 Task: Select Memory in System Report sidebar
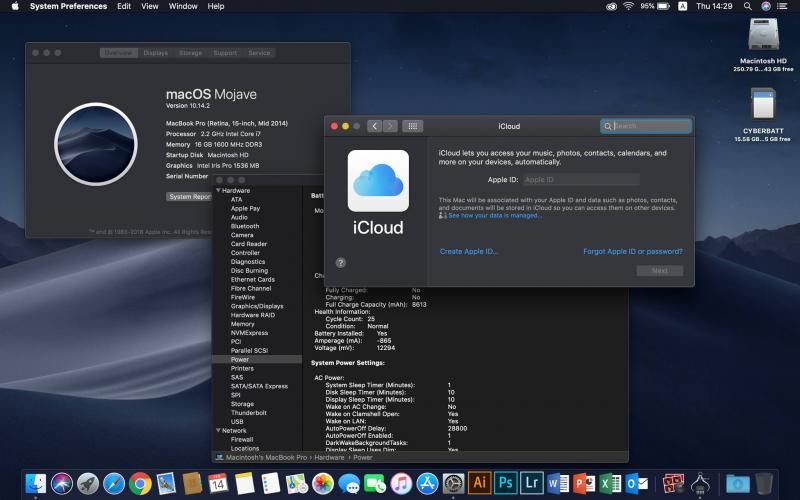pos(242,324)
